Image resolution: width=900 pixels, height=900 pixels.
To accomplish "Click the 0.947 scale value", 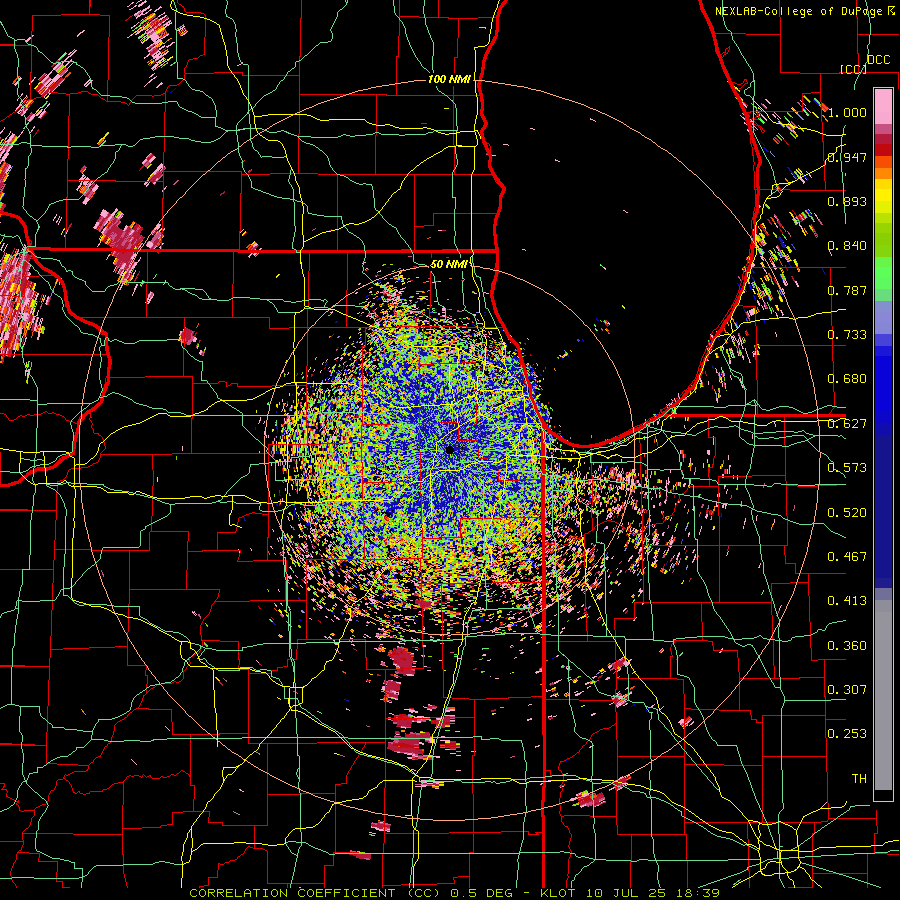I will point(847,157).
